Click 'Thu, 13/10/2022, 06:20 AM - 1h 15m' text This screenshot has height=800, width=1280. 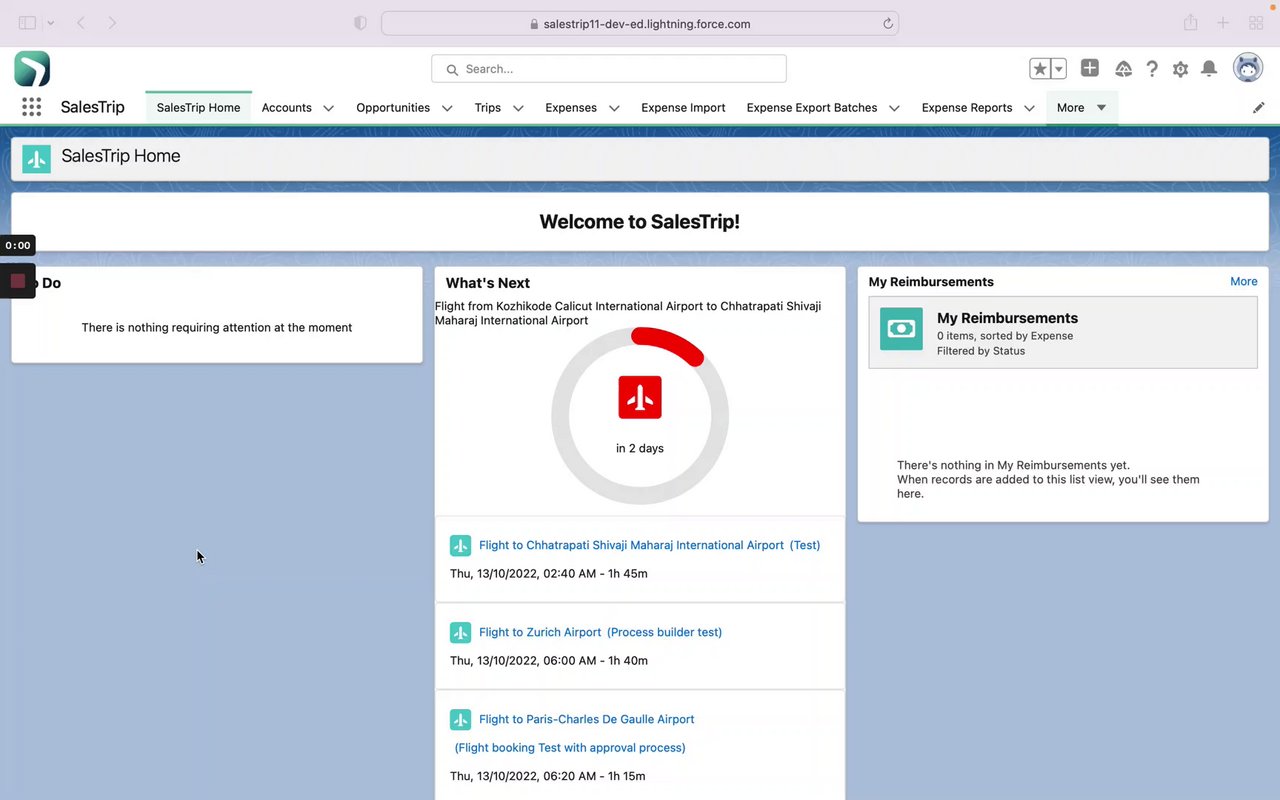click(x=548, y=776)
